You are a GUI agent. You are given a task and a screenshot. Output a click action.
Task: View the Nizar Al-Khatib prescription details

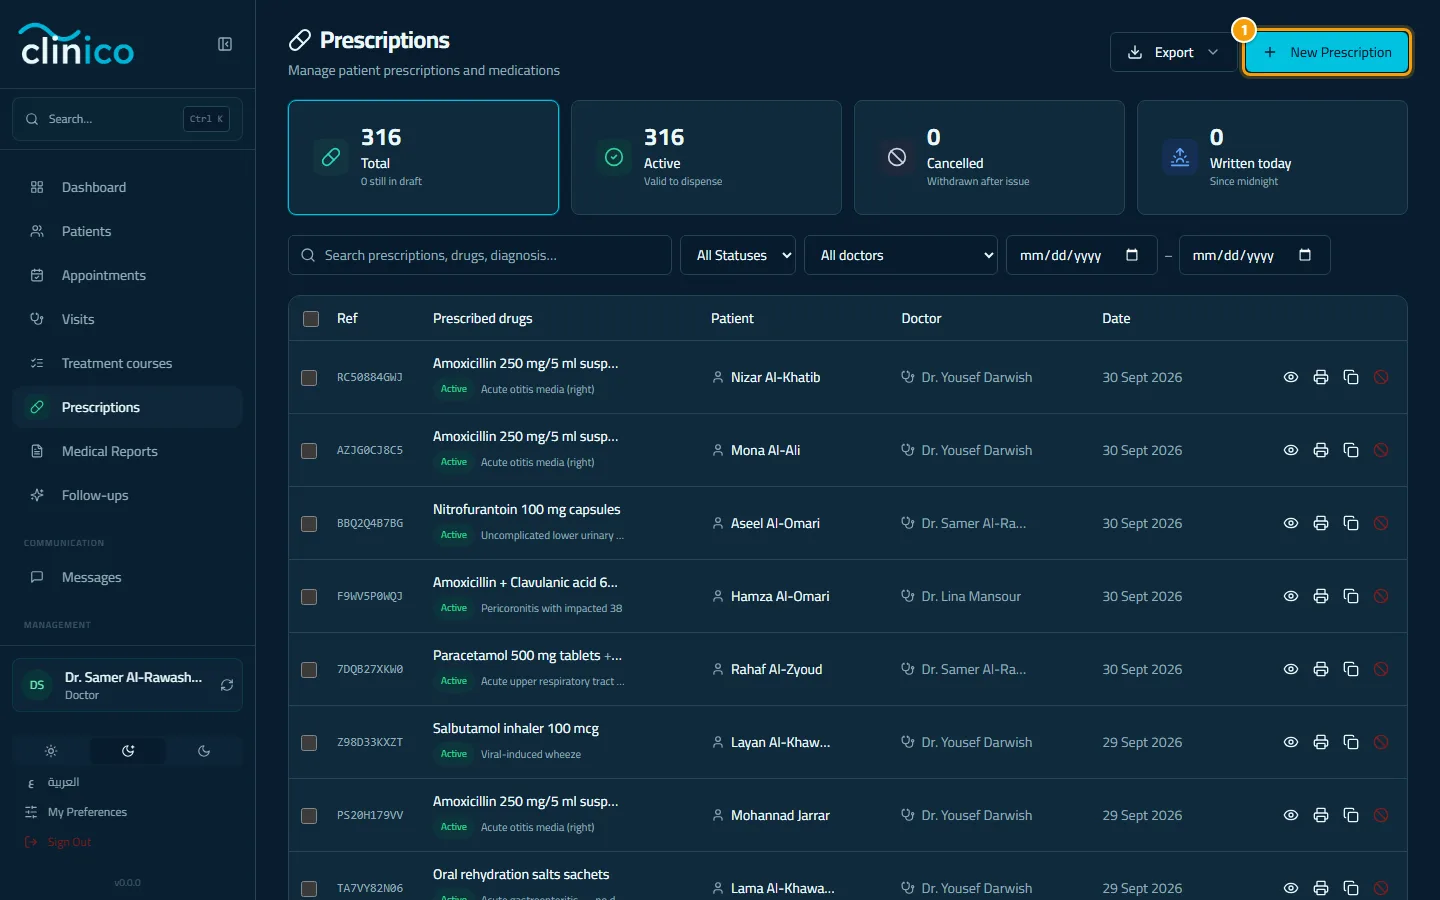[1291, 377]
